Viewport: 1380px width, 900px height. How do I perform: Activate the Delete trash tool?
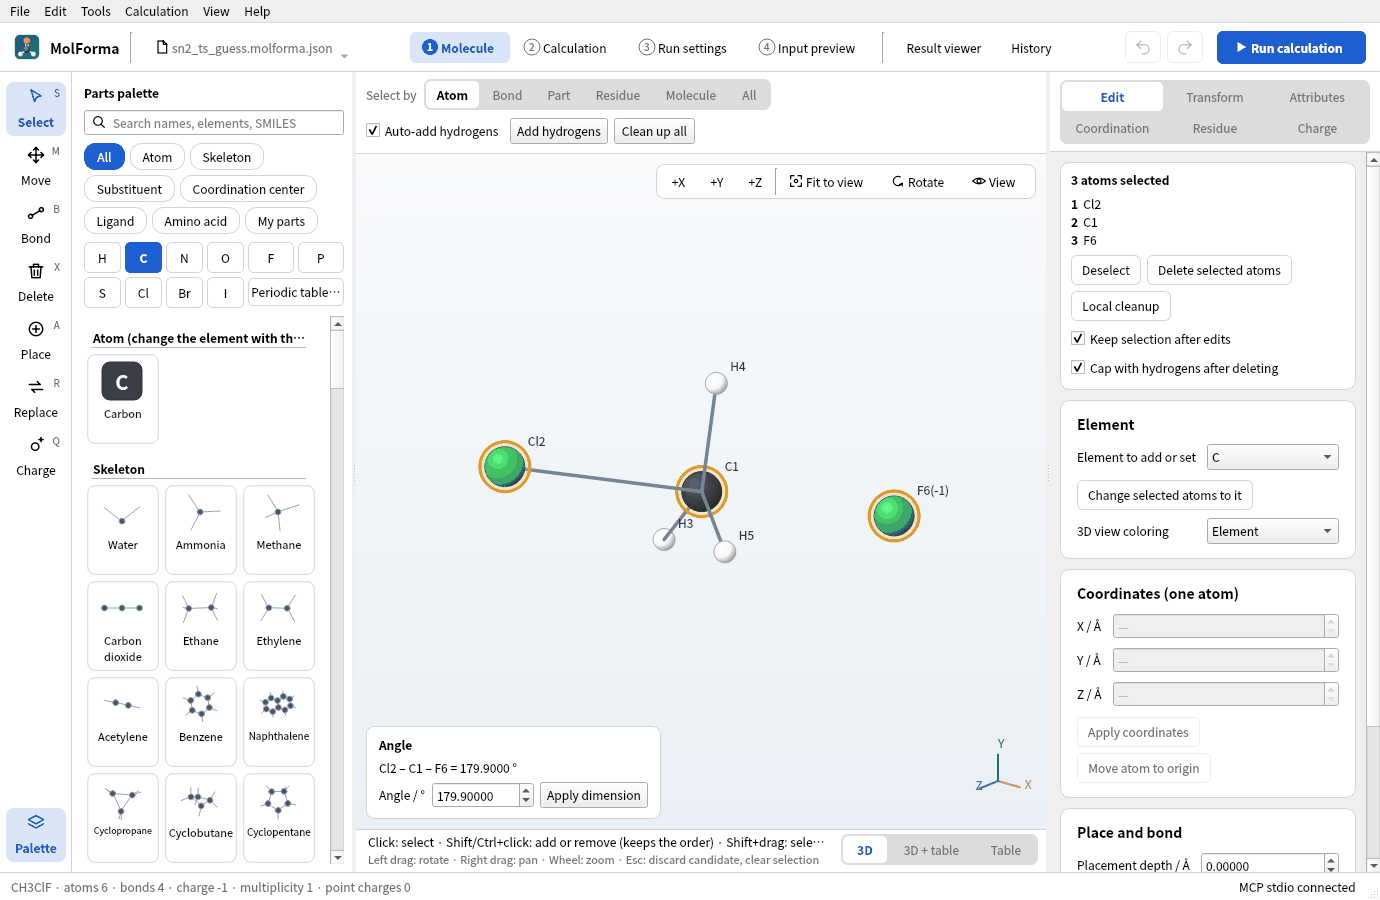36,282
